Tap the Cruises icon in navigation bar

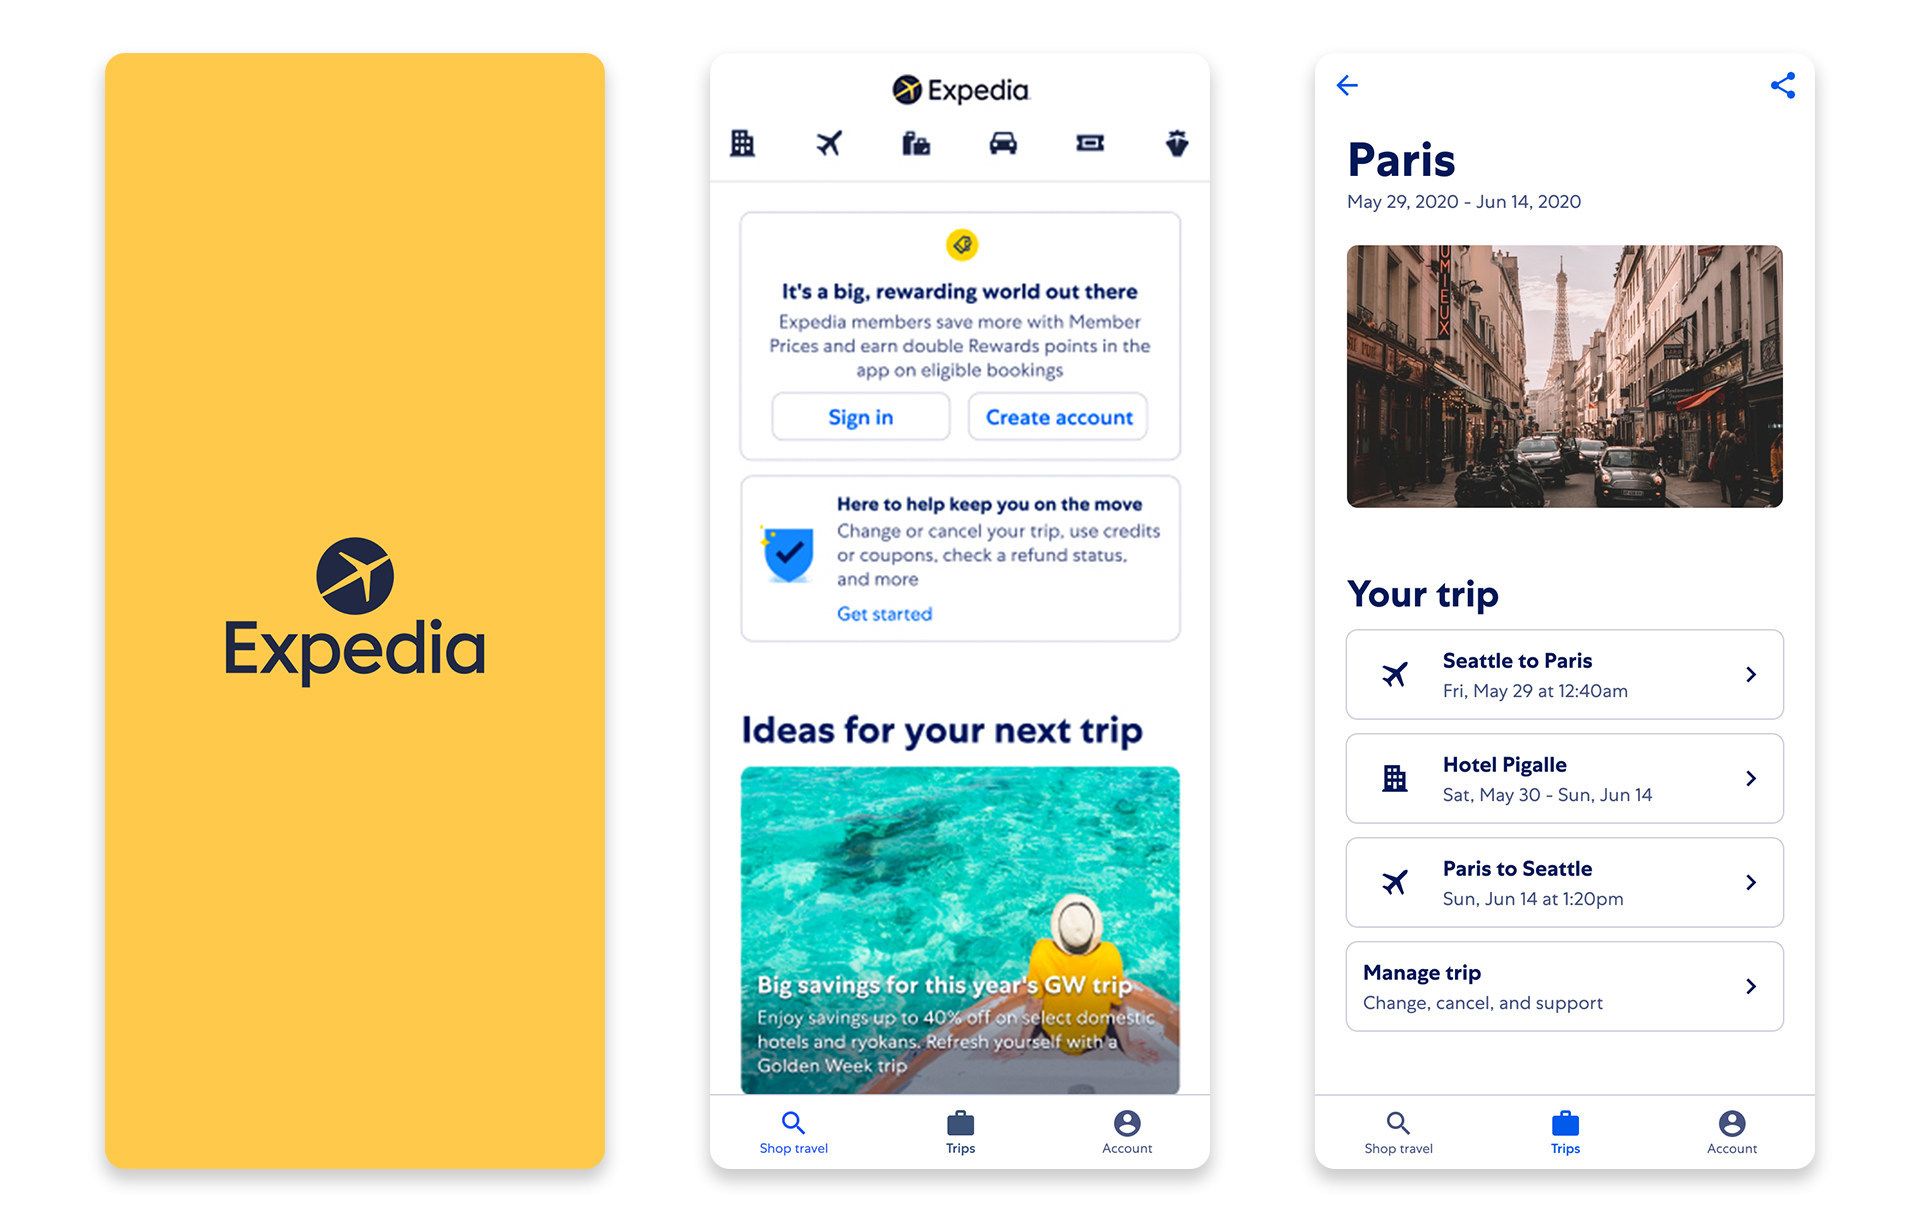coord(1180,144)
